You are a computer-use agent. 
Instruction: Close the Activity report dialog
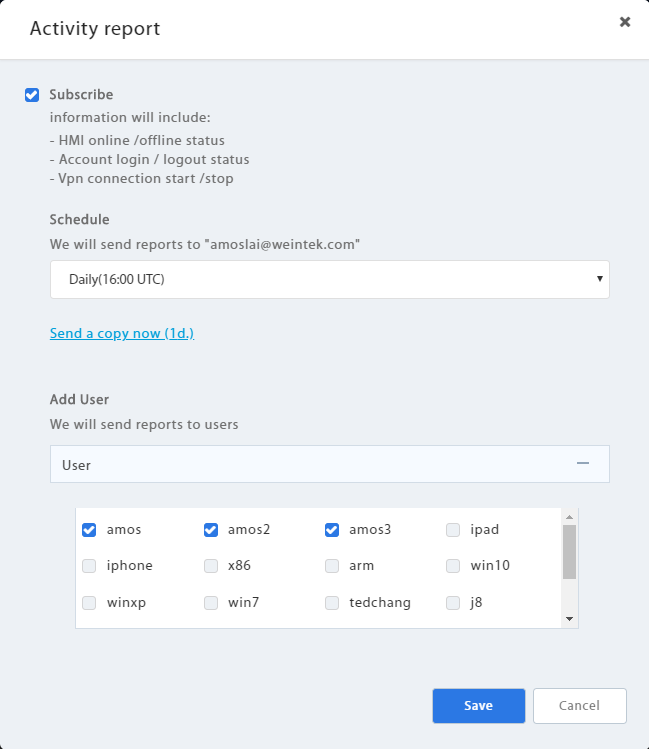point(625,22)
